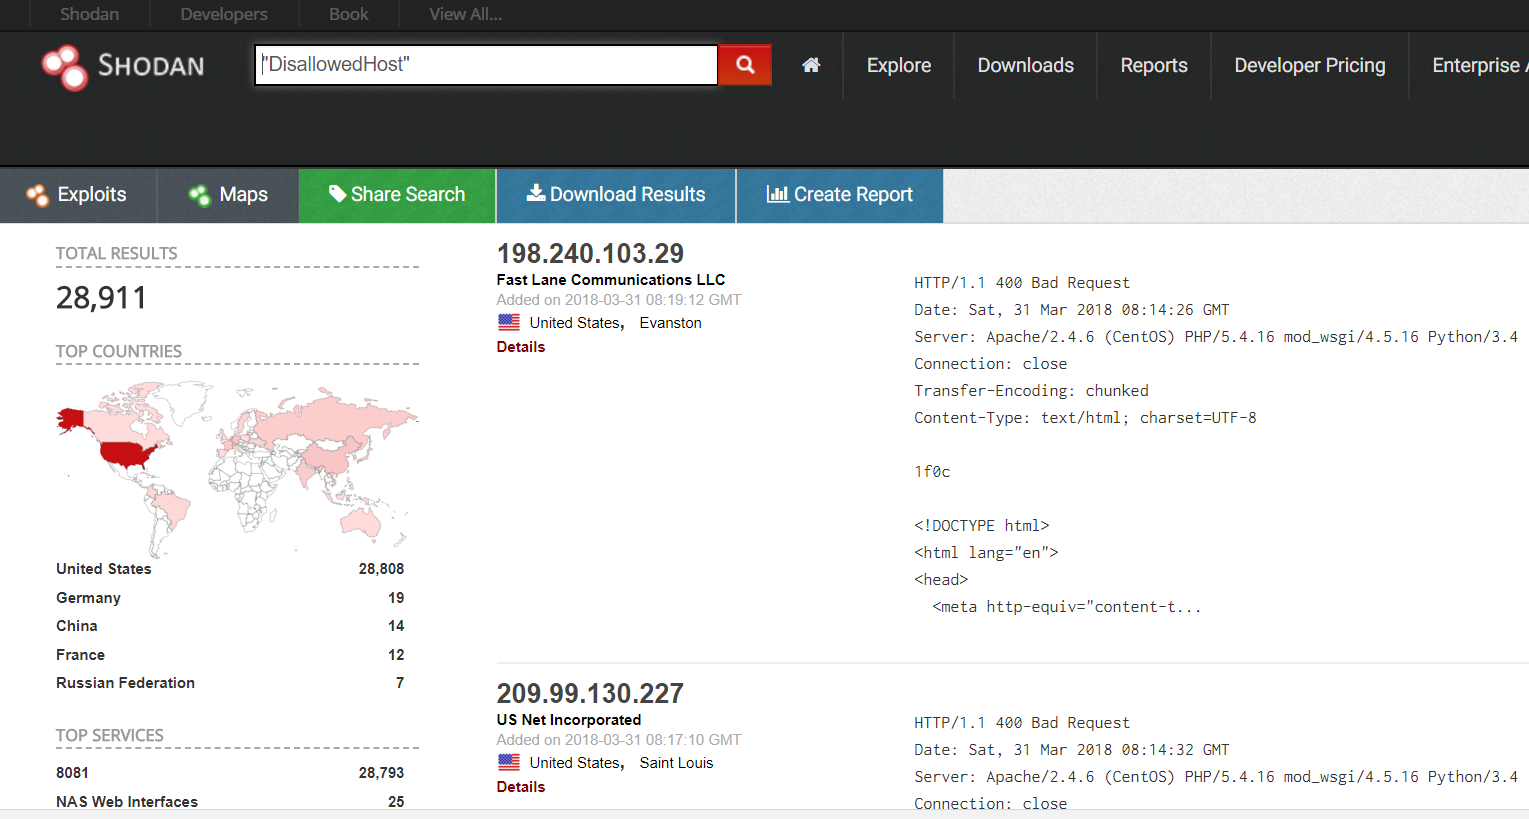Click US flag beside Saint Louis
Screen dimensions: 1529x819
click(509, 763)
